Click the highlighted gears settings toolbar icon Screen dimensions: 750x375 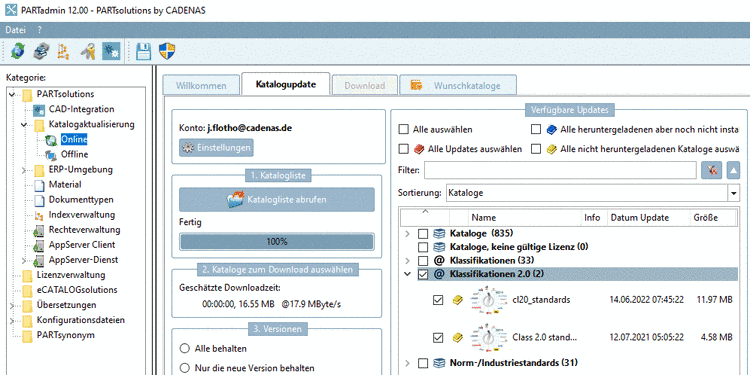(111, 50)
